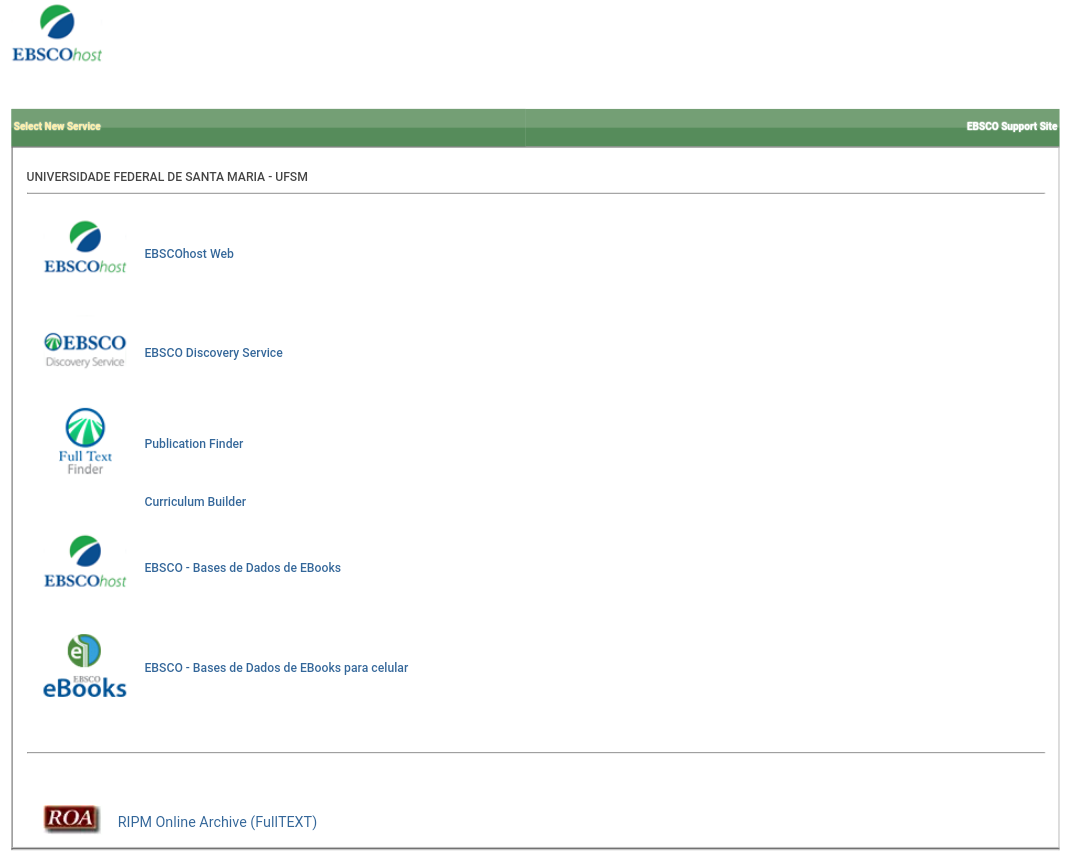
Task: Open EBSCOhost Web via its circular logo icon
Action: 84,246
